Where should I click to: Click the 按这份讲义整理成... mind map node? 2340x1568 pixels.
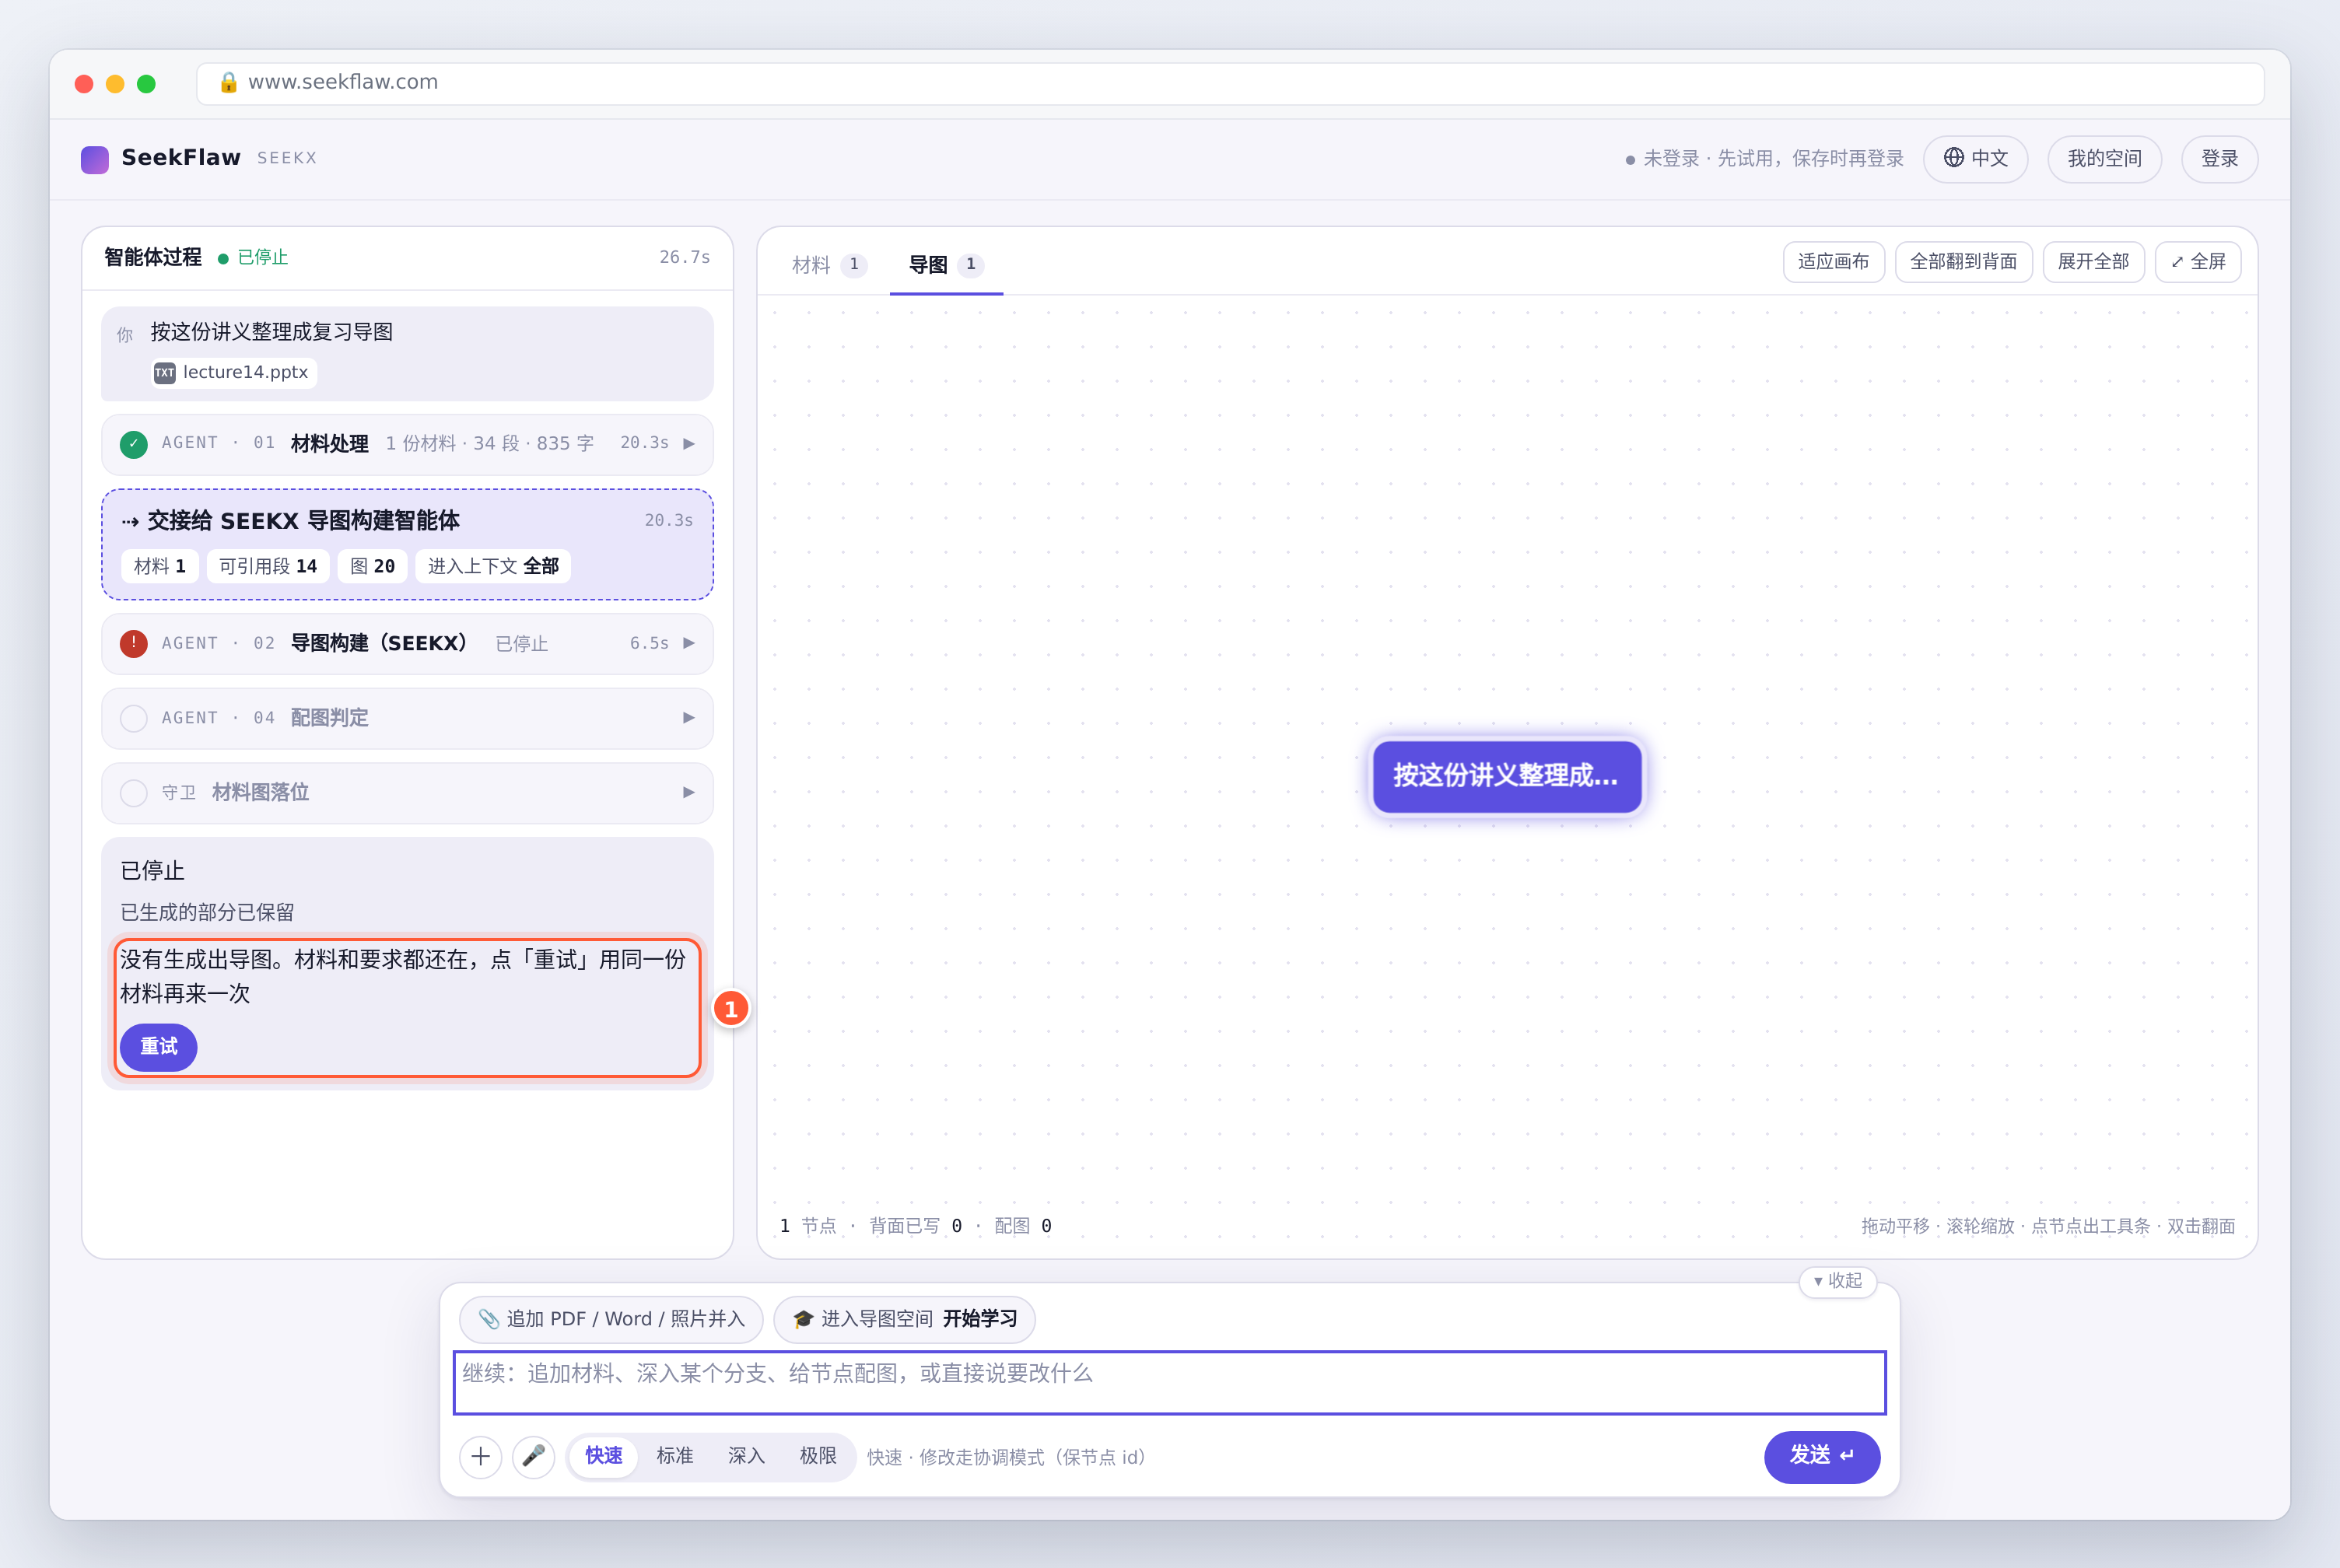coord(1507,776)
